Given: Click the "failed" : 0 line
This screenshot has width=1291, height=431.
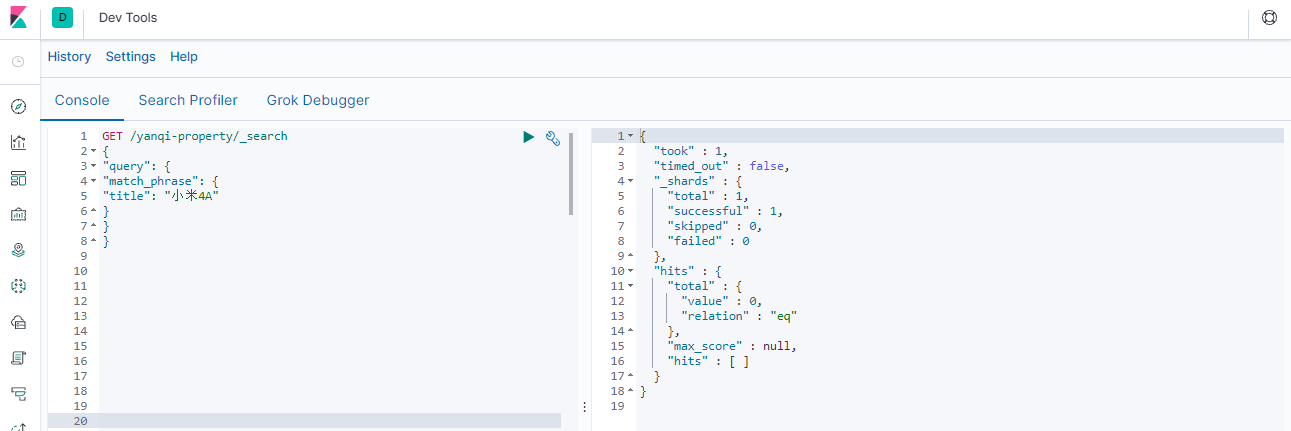Looking at the screenshot, I should [708, 241].
